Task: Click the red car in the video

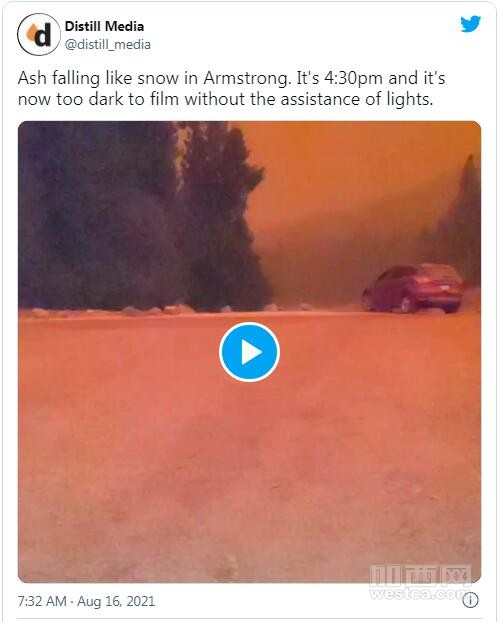Action: [413, 288]
